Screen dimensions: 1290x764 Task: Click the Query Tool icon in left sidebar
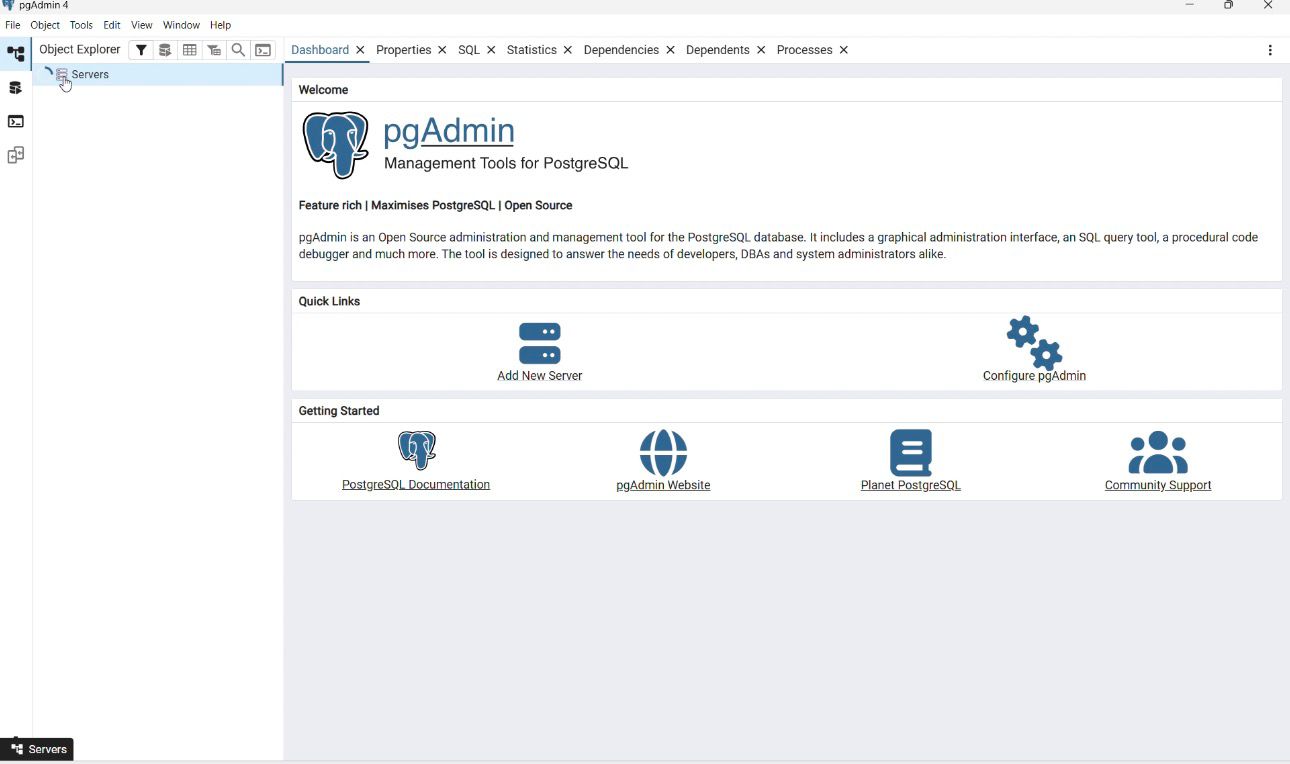[x=16, y=88]
